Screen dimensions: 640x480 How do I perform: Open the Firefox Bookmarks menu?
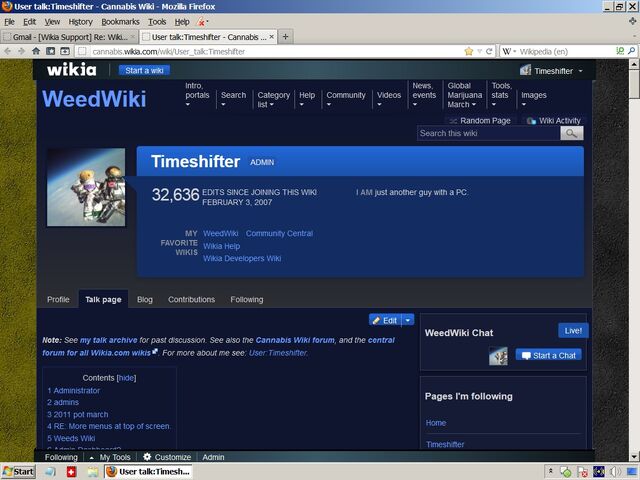click(x=120, y=22)
